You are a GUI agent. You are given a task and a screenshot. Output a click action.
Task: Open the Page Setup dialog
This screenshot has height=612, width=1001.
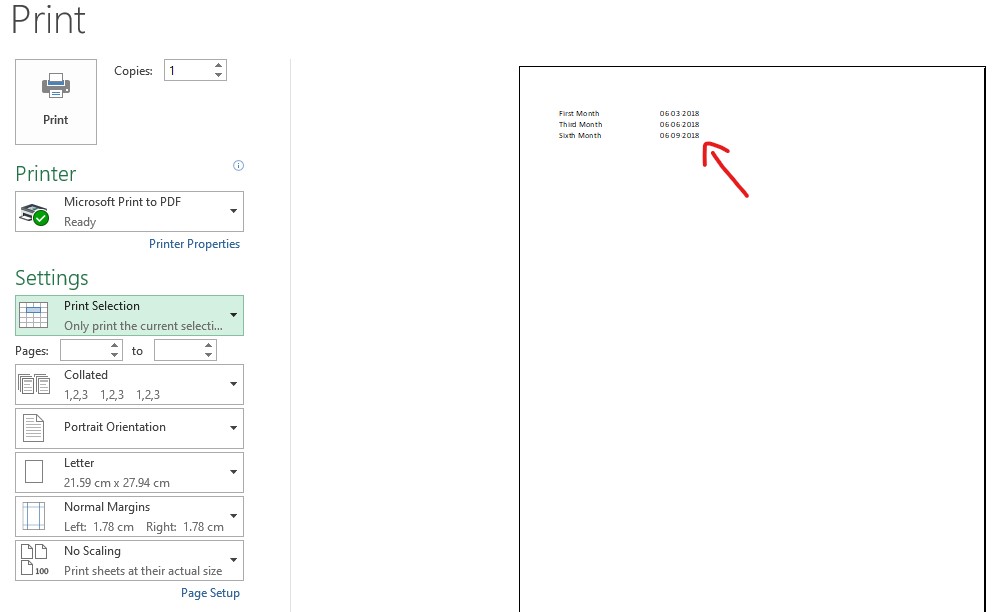pos(210,592)
